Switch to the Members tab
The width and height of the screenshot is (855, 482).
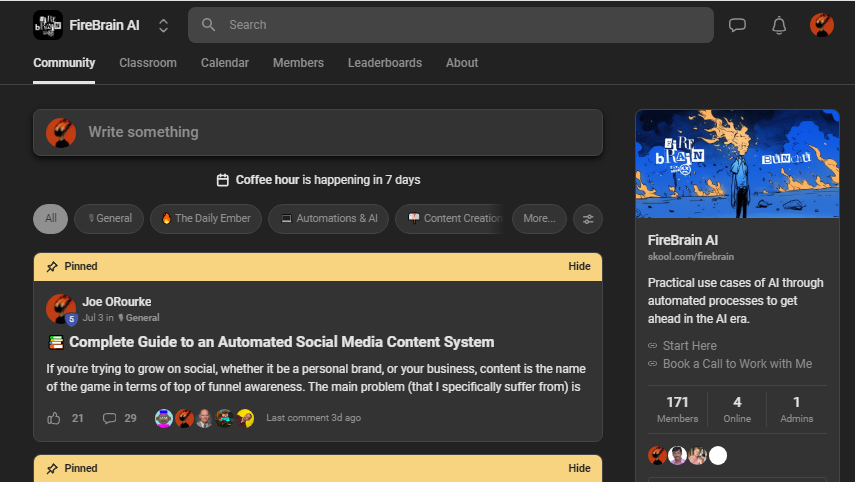[x=298, y=63]
